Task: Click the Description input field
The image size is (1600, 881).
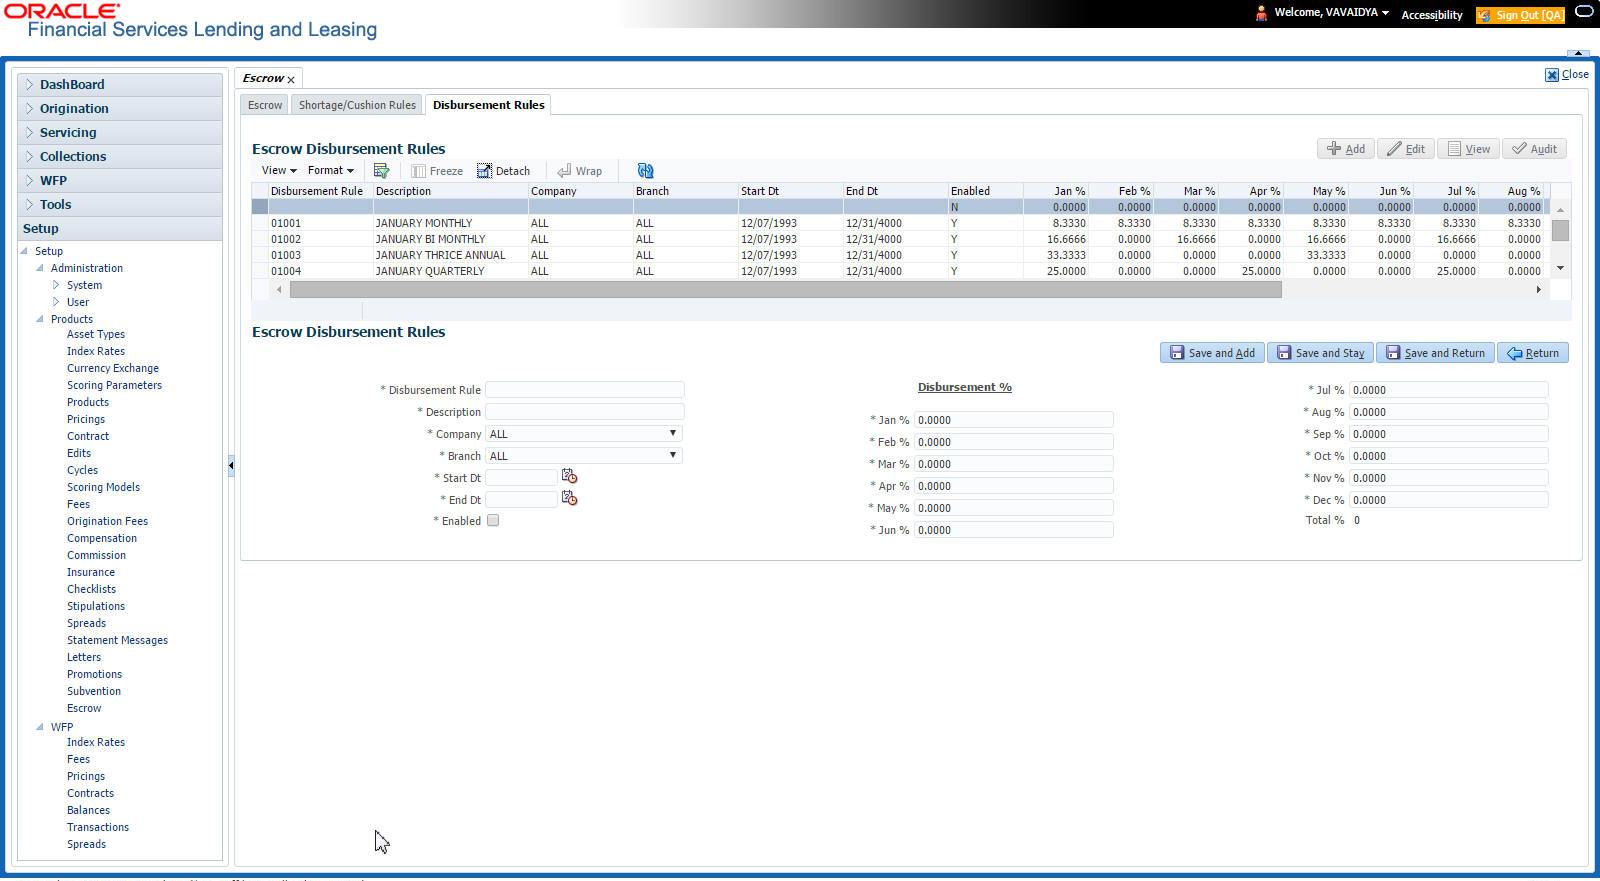Action: point(585,412)
